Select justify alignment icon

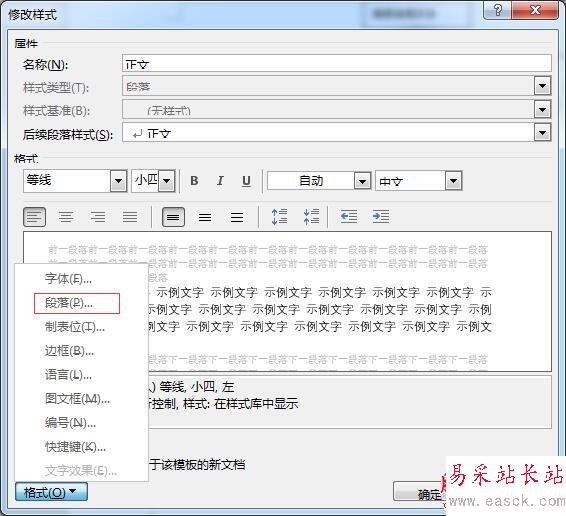coord(130,217)
